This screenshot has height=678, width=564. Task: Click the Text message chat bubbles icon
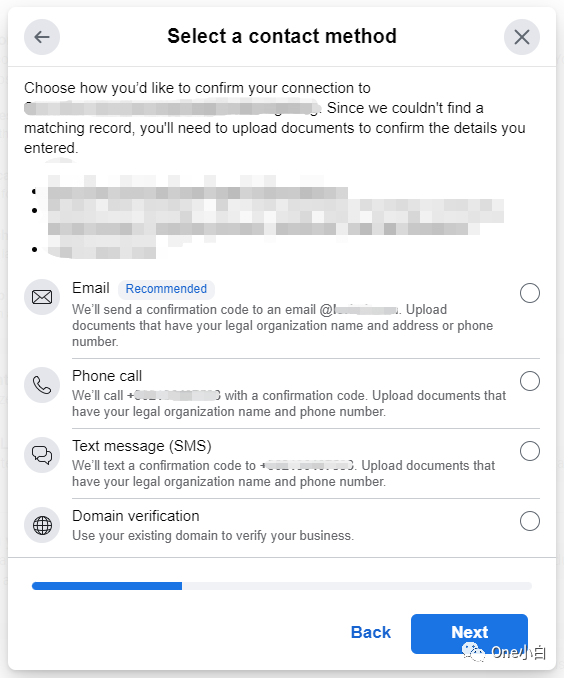(x=42, y=455)
